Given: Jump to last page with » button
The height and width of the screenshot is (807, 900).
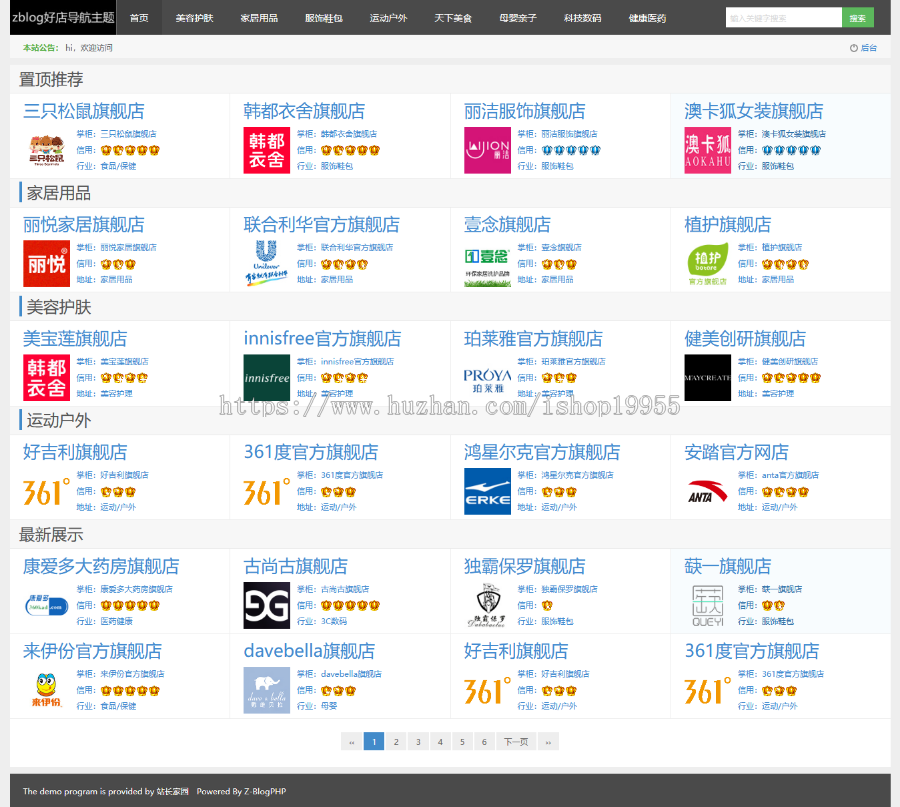Looking at the screenshot, I should point(548,742).
